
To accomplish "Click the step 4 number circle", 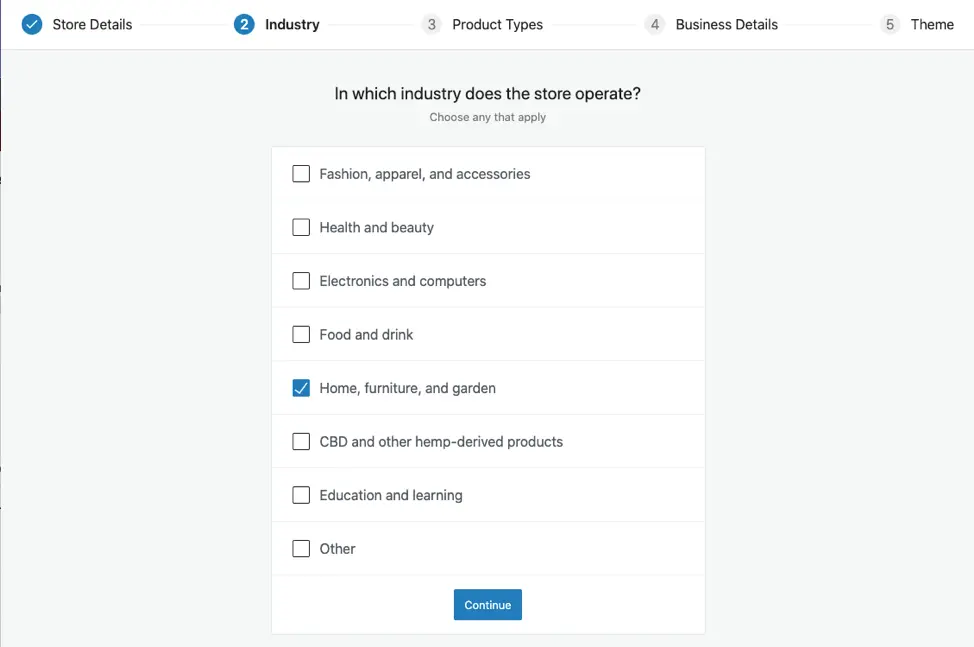I will click(x=654, y=24).
